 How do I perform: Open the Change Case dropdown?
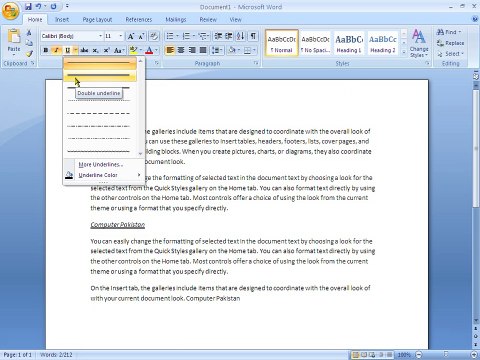[x=119, y=50]
